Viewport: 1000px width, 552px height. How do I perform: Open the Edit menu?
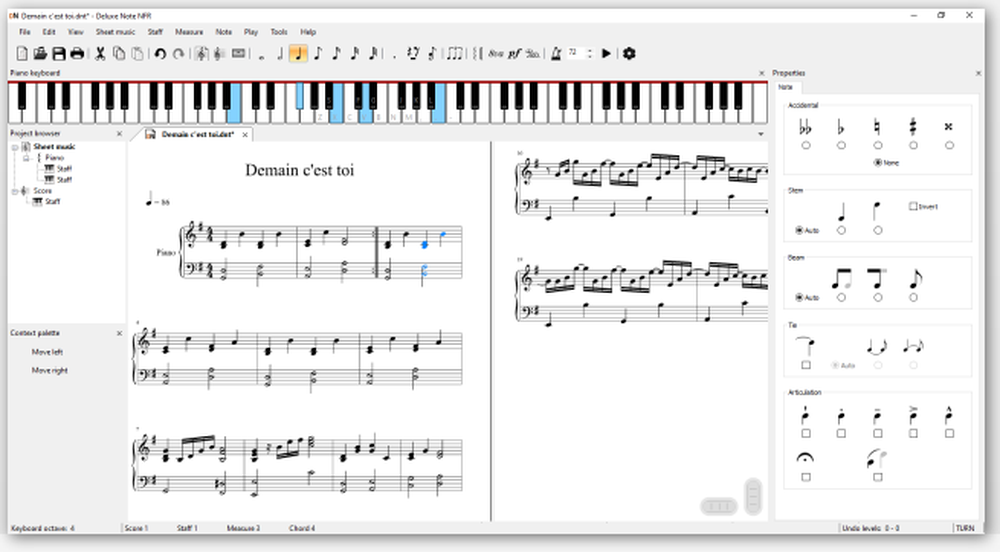pos(49,32)
